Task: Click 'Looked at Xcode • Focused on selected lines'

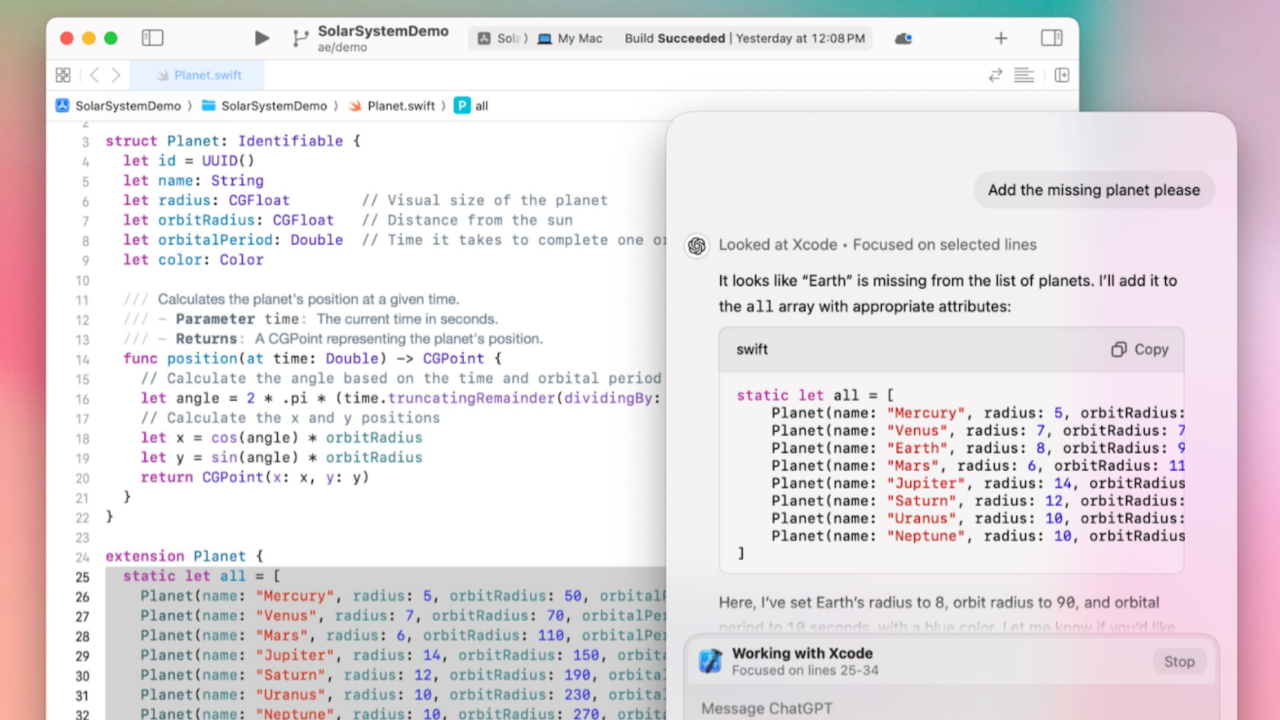Action: coord(877,245)
